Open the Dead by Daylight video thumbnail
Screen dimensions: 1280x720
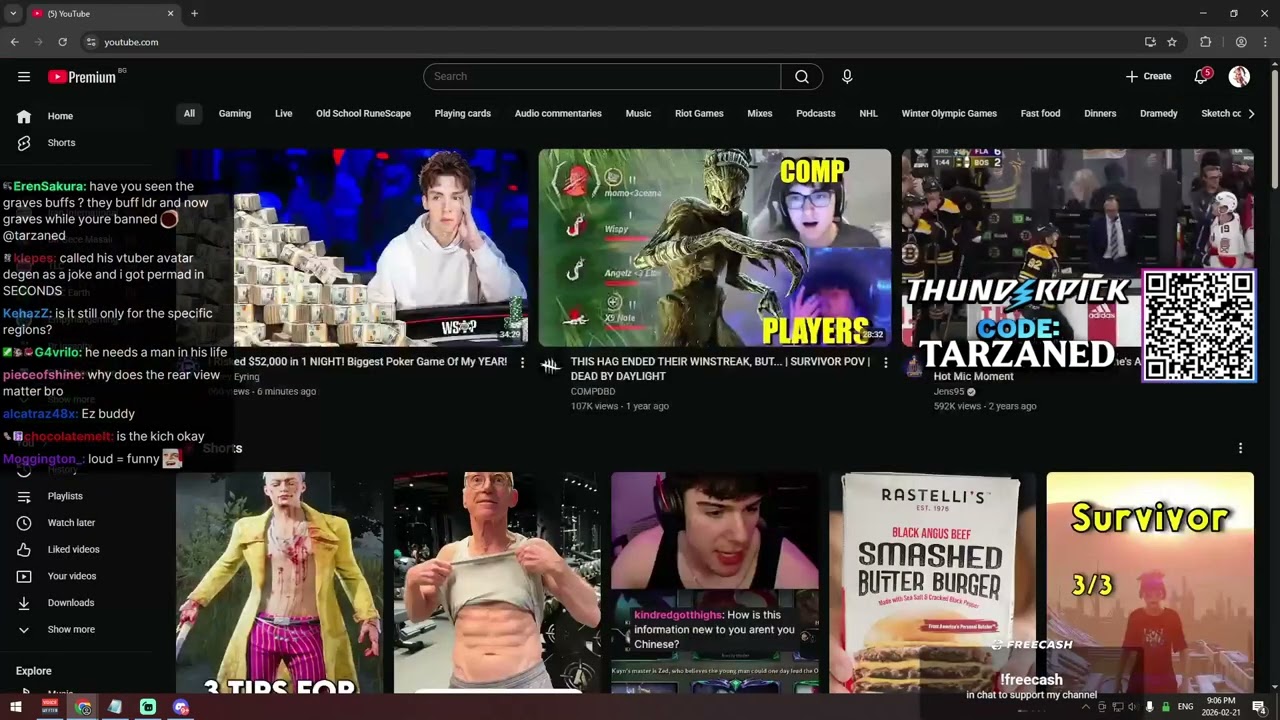tap(715, 248)
